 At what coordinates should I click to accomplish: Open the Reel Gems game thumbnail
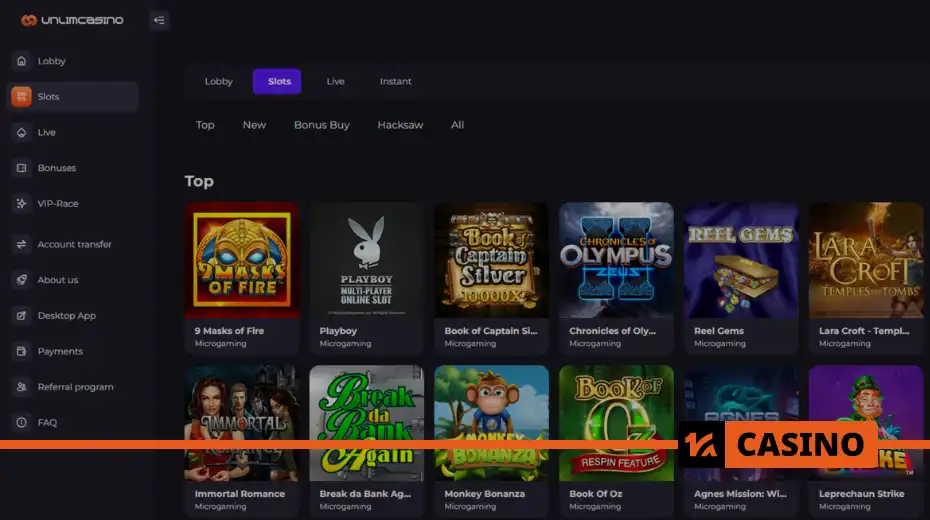pyautogui.click(x=741, y=260)
